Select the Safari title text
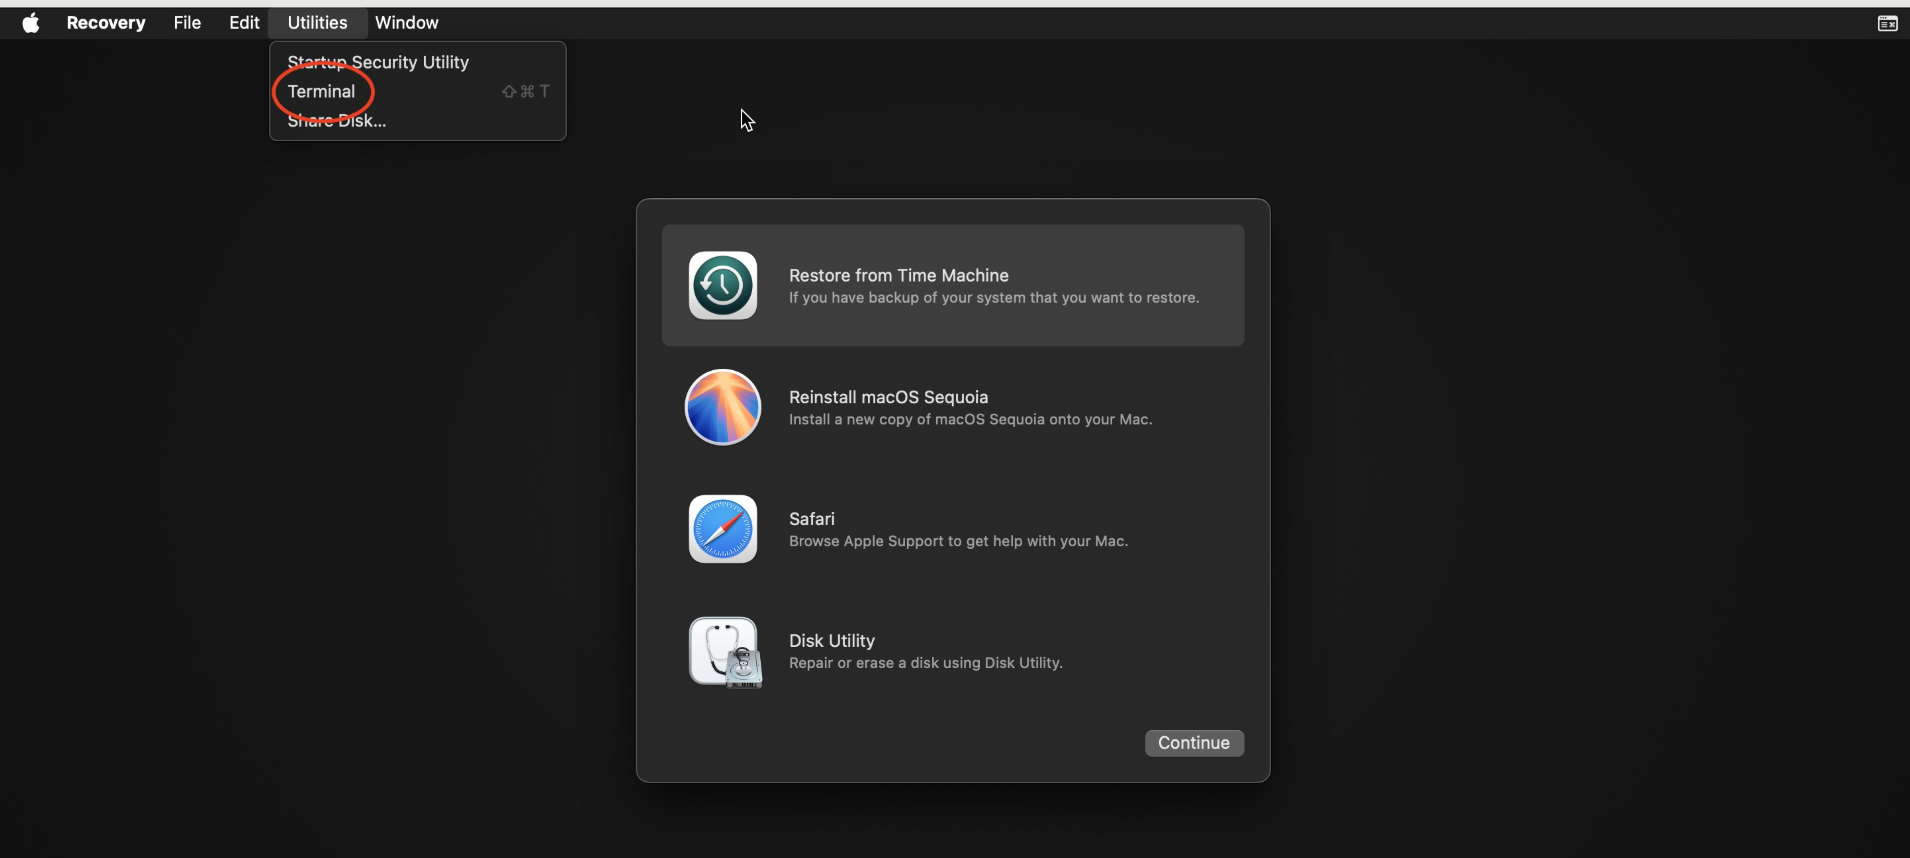The width and height of the screenshot is (1910, 858). tap(811, 519)
